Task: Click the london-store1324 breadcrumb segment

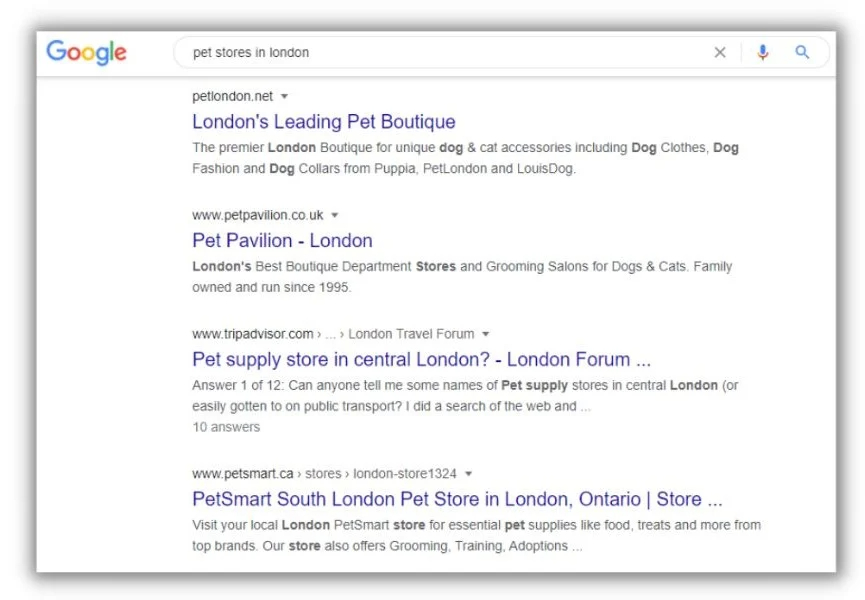Action: [403, 473]
